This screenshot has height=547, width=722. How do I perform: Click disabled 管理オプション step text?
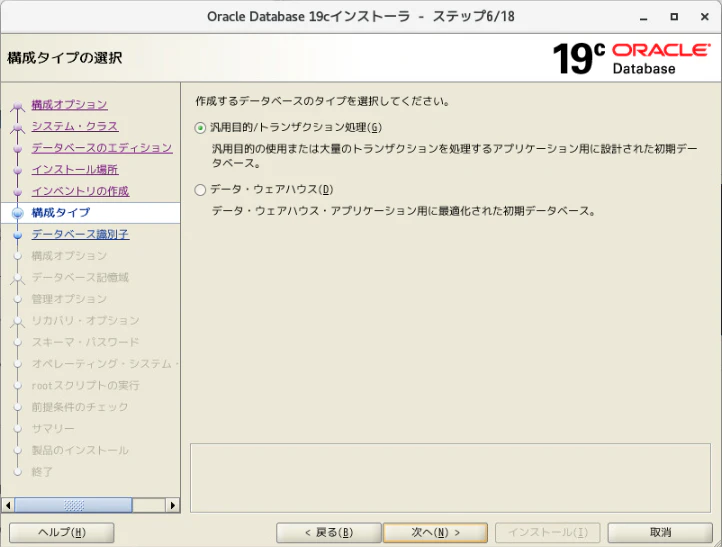pyautogui.click(x=69, y=299)
